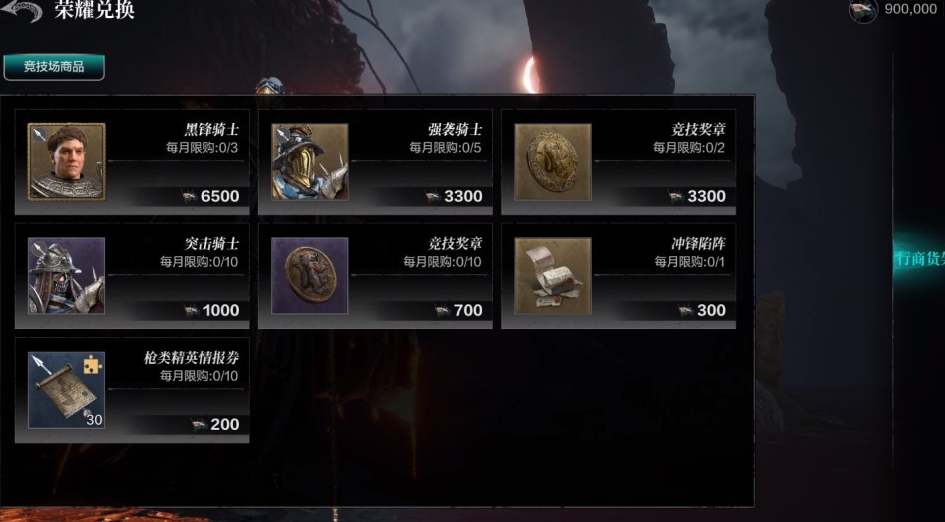Buy 强袭骑士 for 3300 honor
The height and width of the screenshot is (522, 945).
point(454,197)
